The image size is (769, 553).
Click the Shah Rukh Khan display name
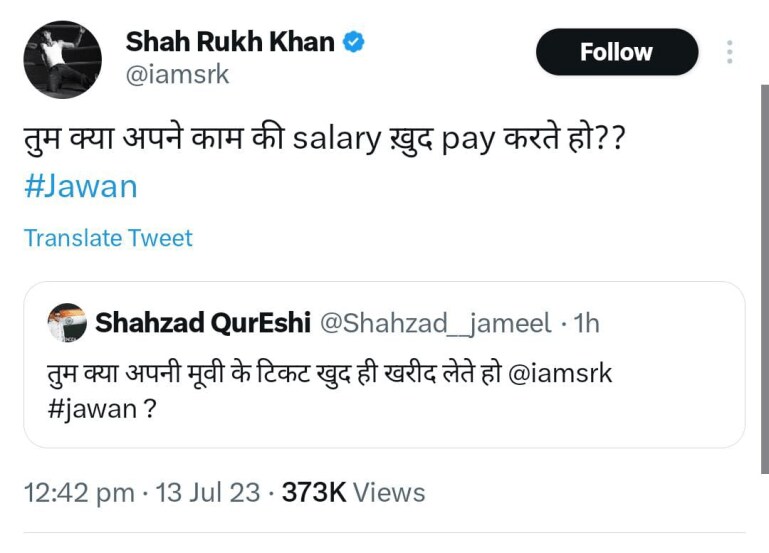[230, 42]
